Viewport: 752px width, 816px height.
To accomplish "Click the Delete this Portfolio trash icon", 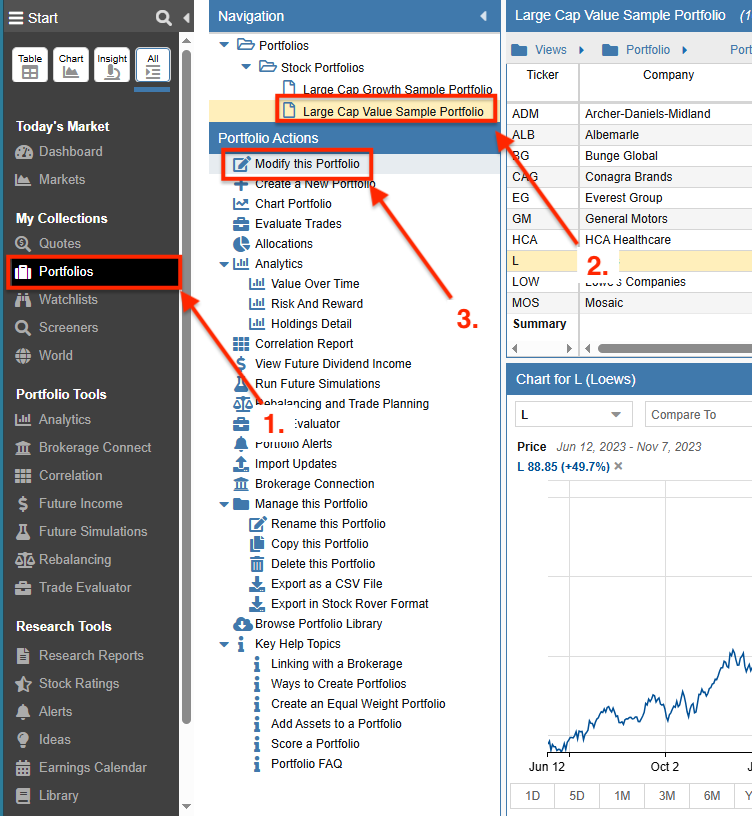I will (x=257, y=564).
